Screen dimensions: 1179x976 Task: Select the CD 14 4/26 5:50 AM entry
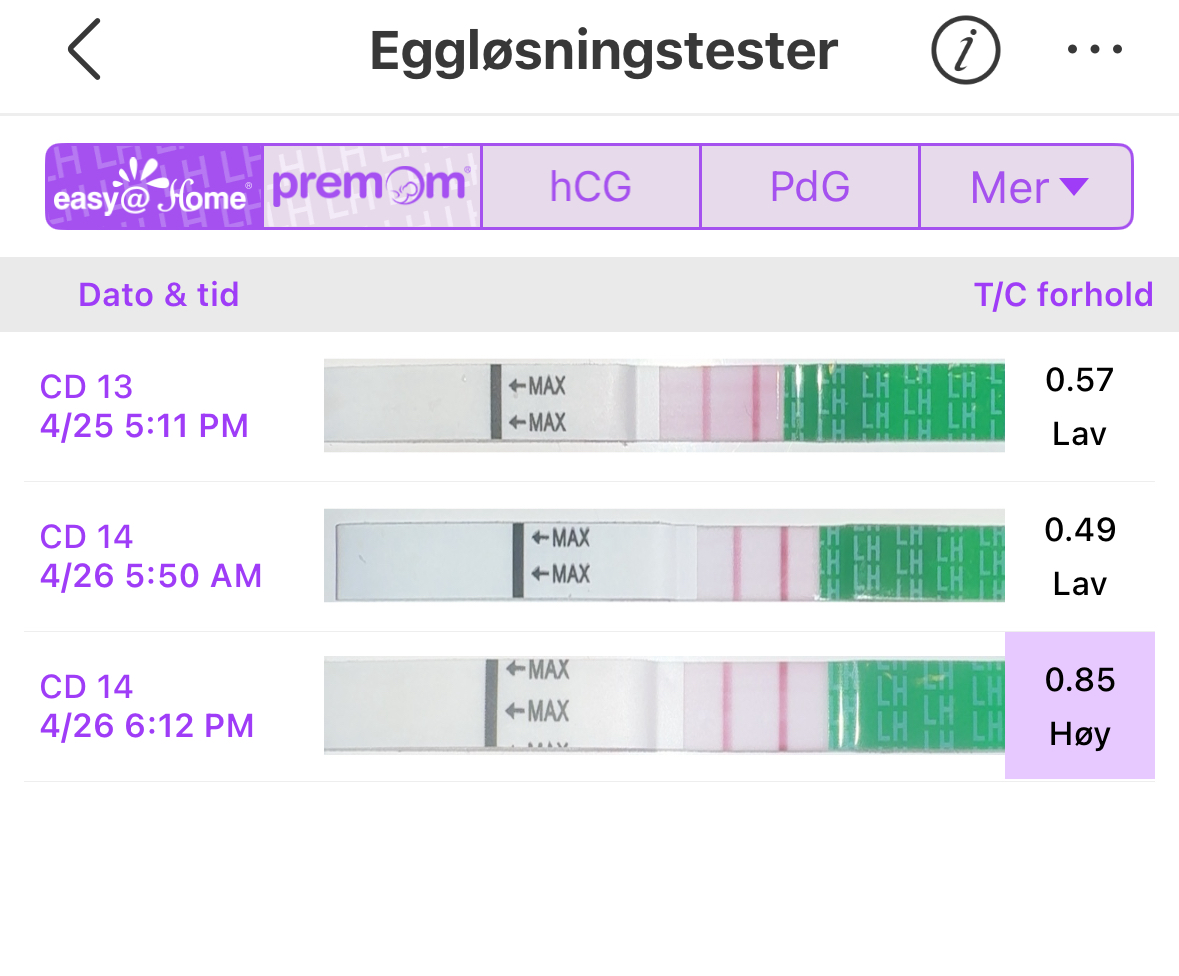tap(150, 556)
